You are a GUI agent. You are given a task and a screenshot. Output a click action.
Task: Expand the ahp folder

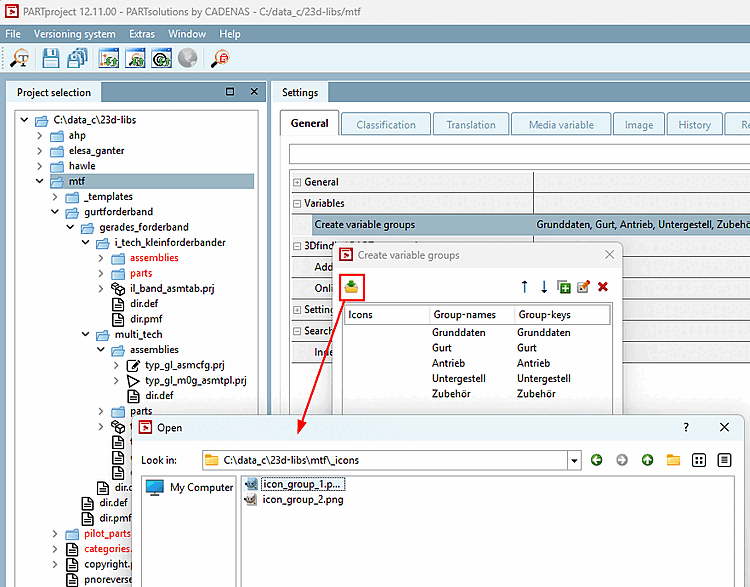(40, 136)
